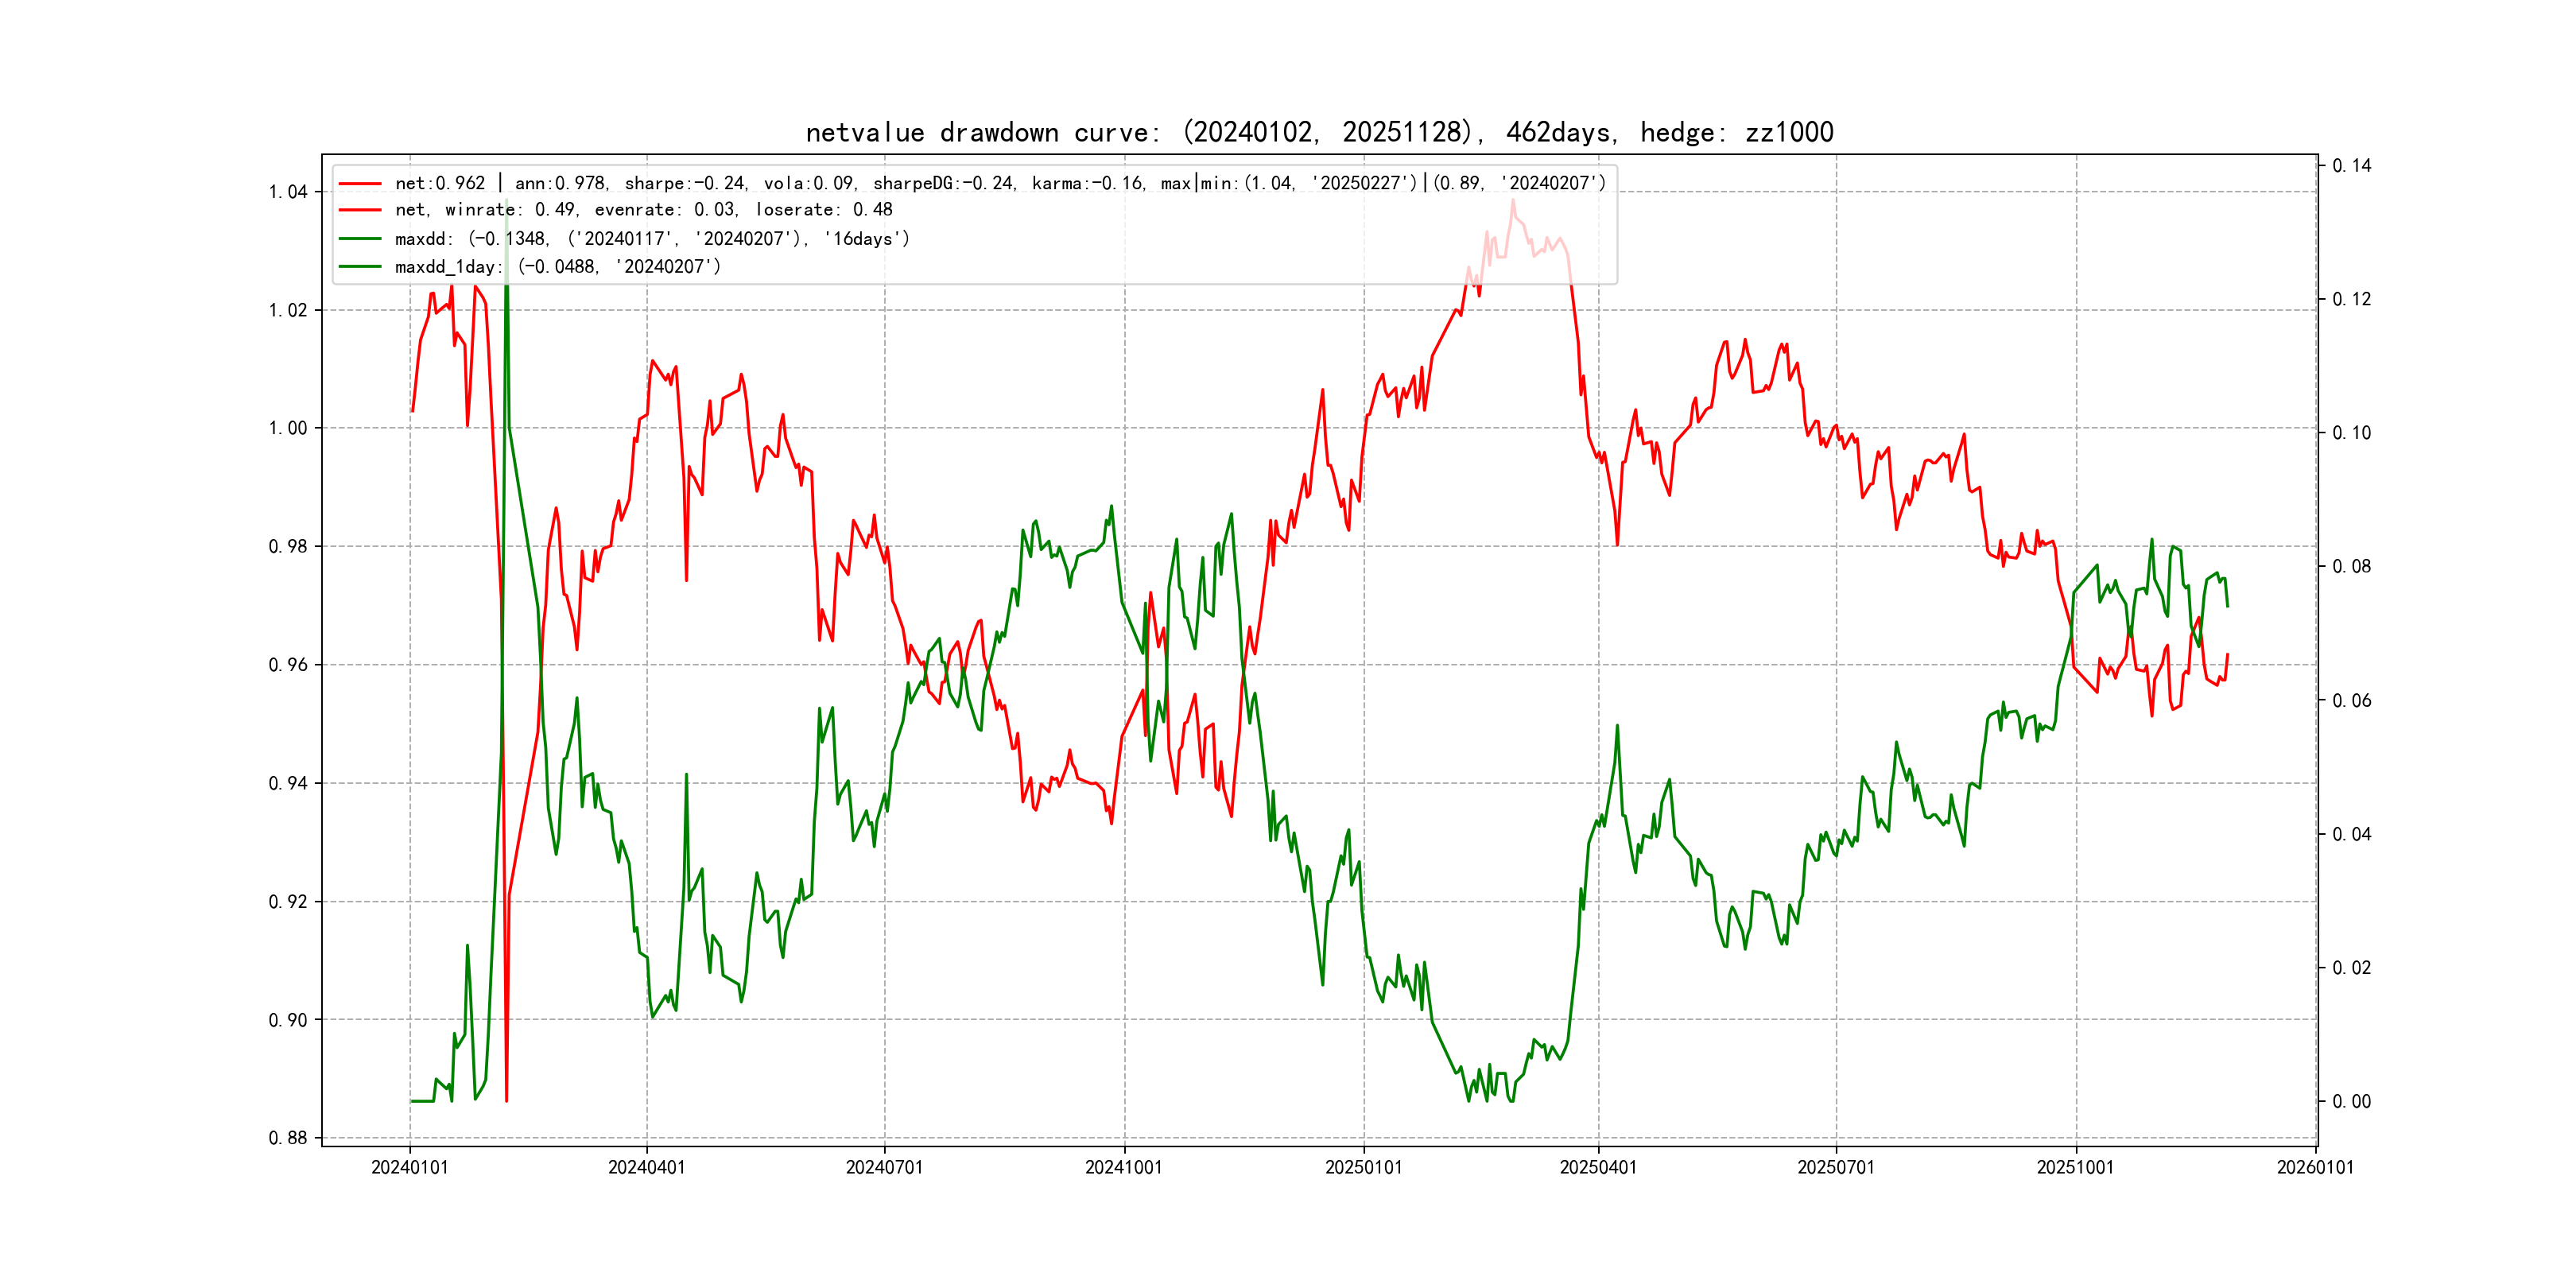The width and height of the screenshot is (2576, 1288).
Task: Click the maxdd_1day legend entry text
Action: click(x=557, y=267)
